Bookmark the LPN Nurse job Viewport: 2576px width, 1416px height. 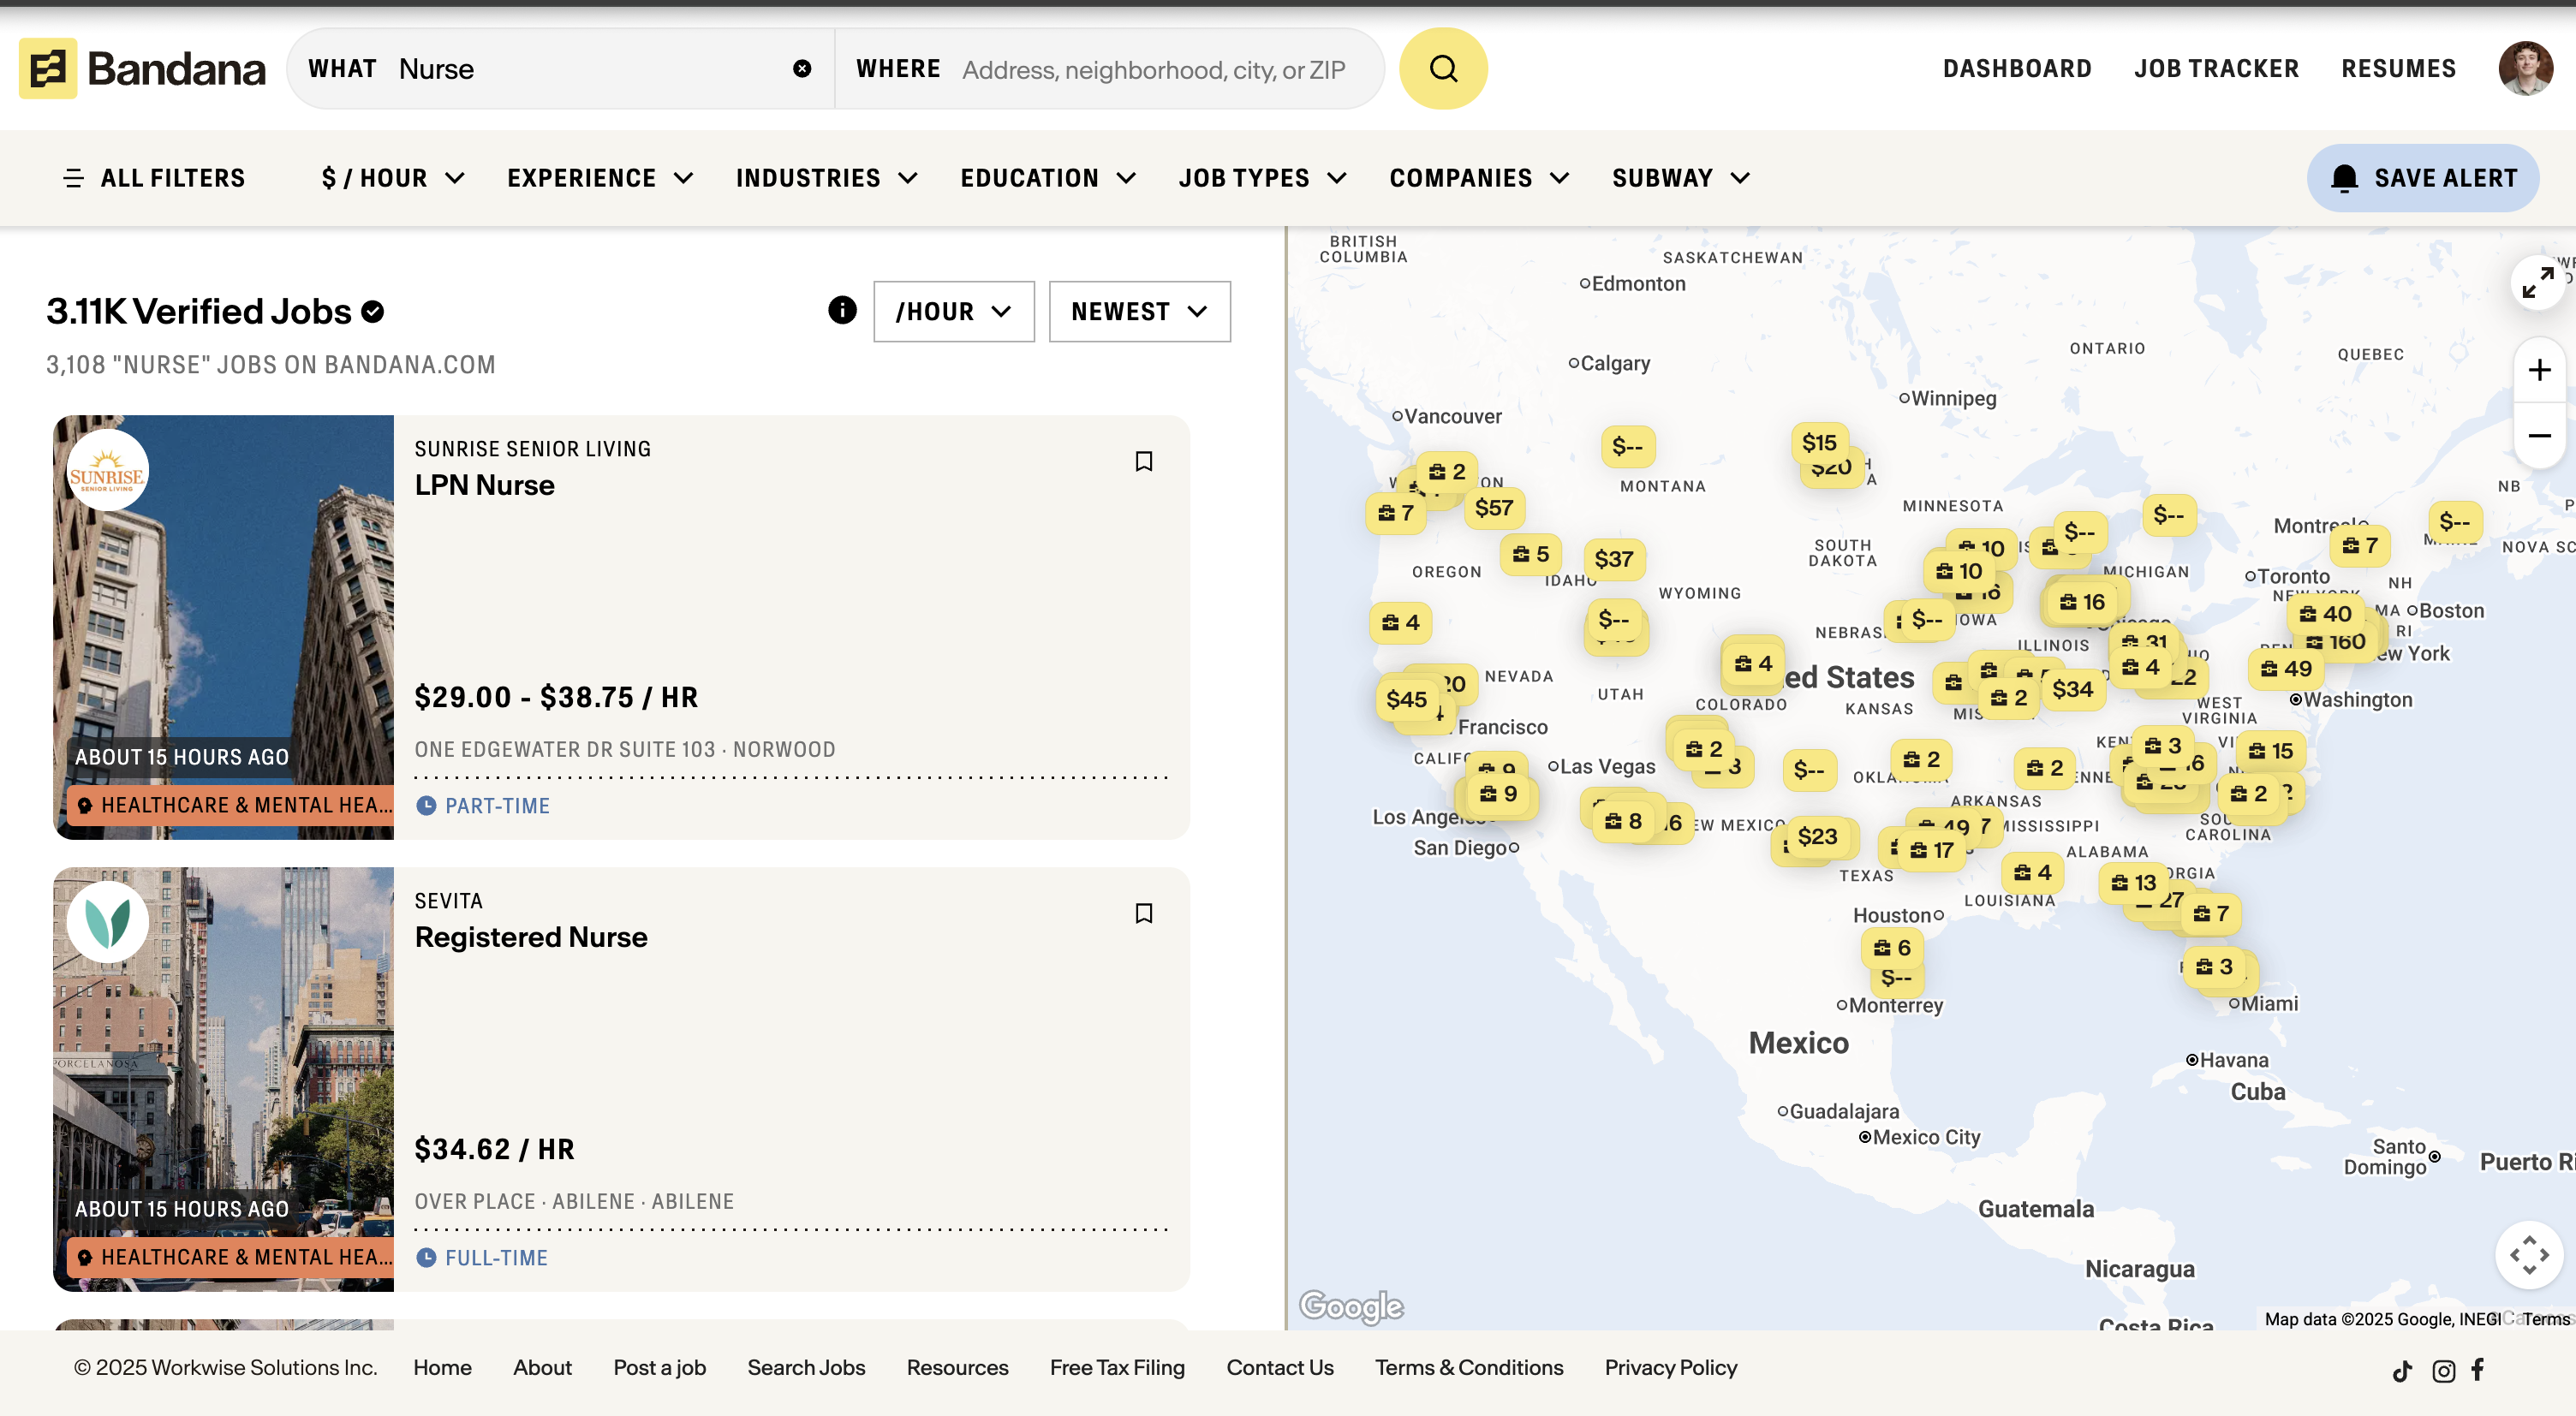click(1144, 461)
